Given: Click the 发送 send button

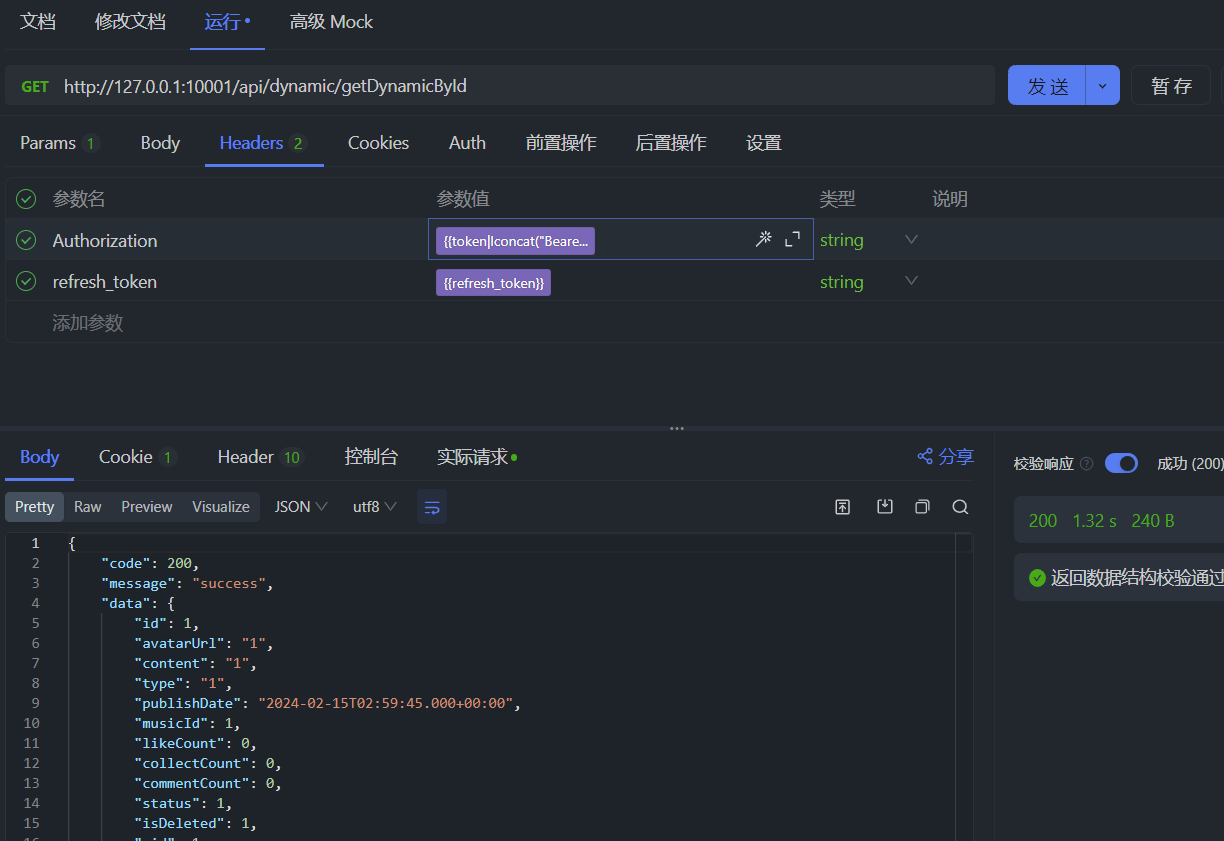Looking at the screenshot, I should click(1046, 86).
